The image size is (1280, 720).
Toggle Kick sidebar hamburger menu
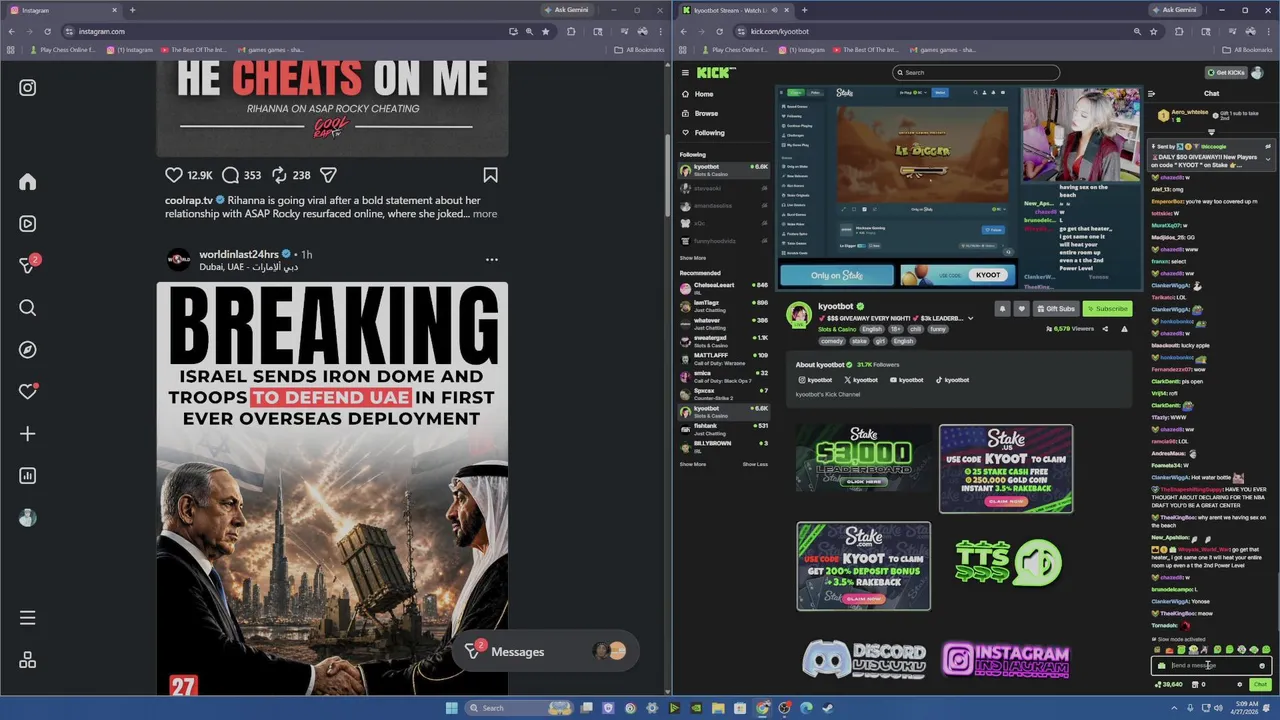[x=685, y=73]
